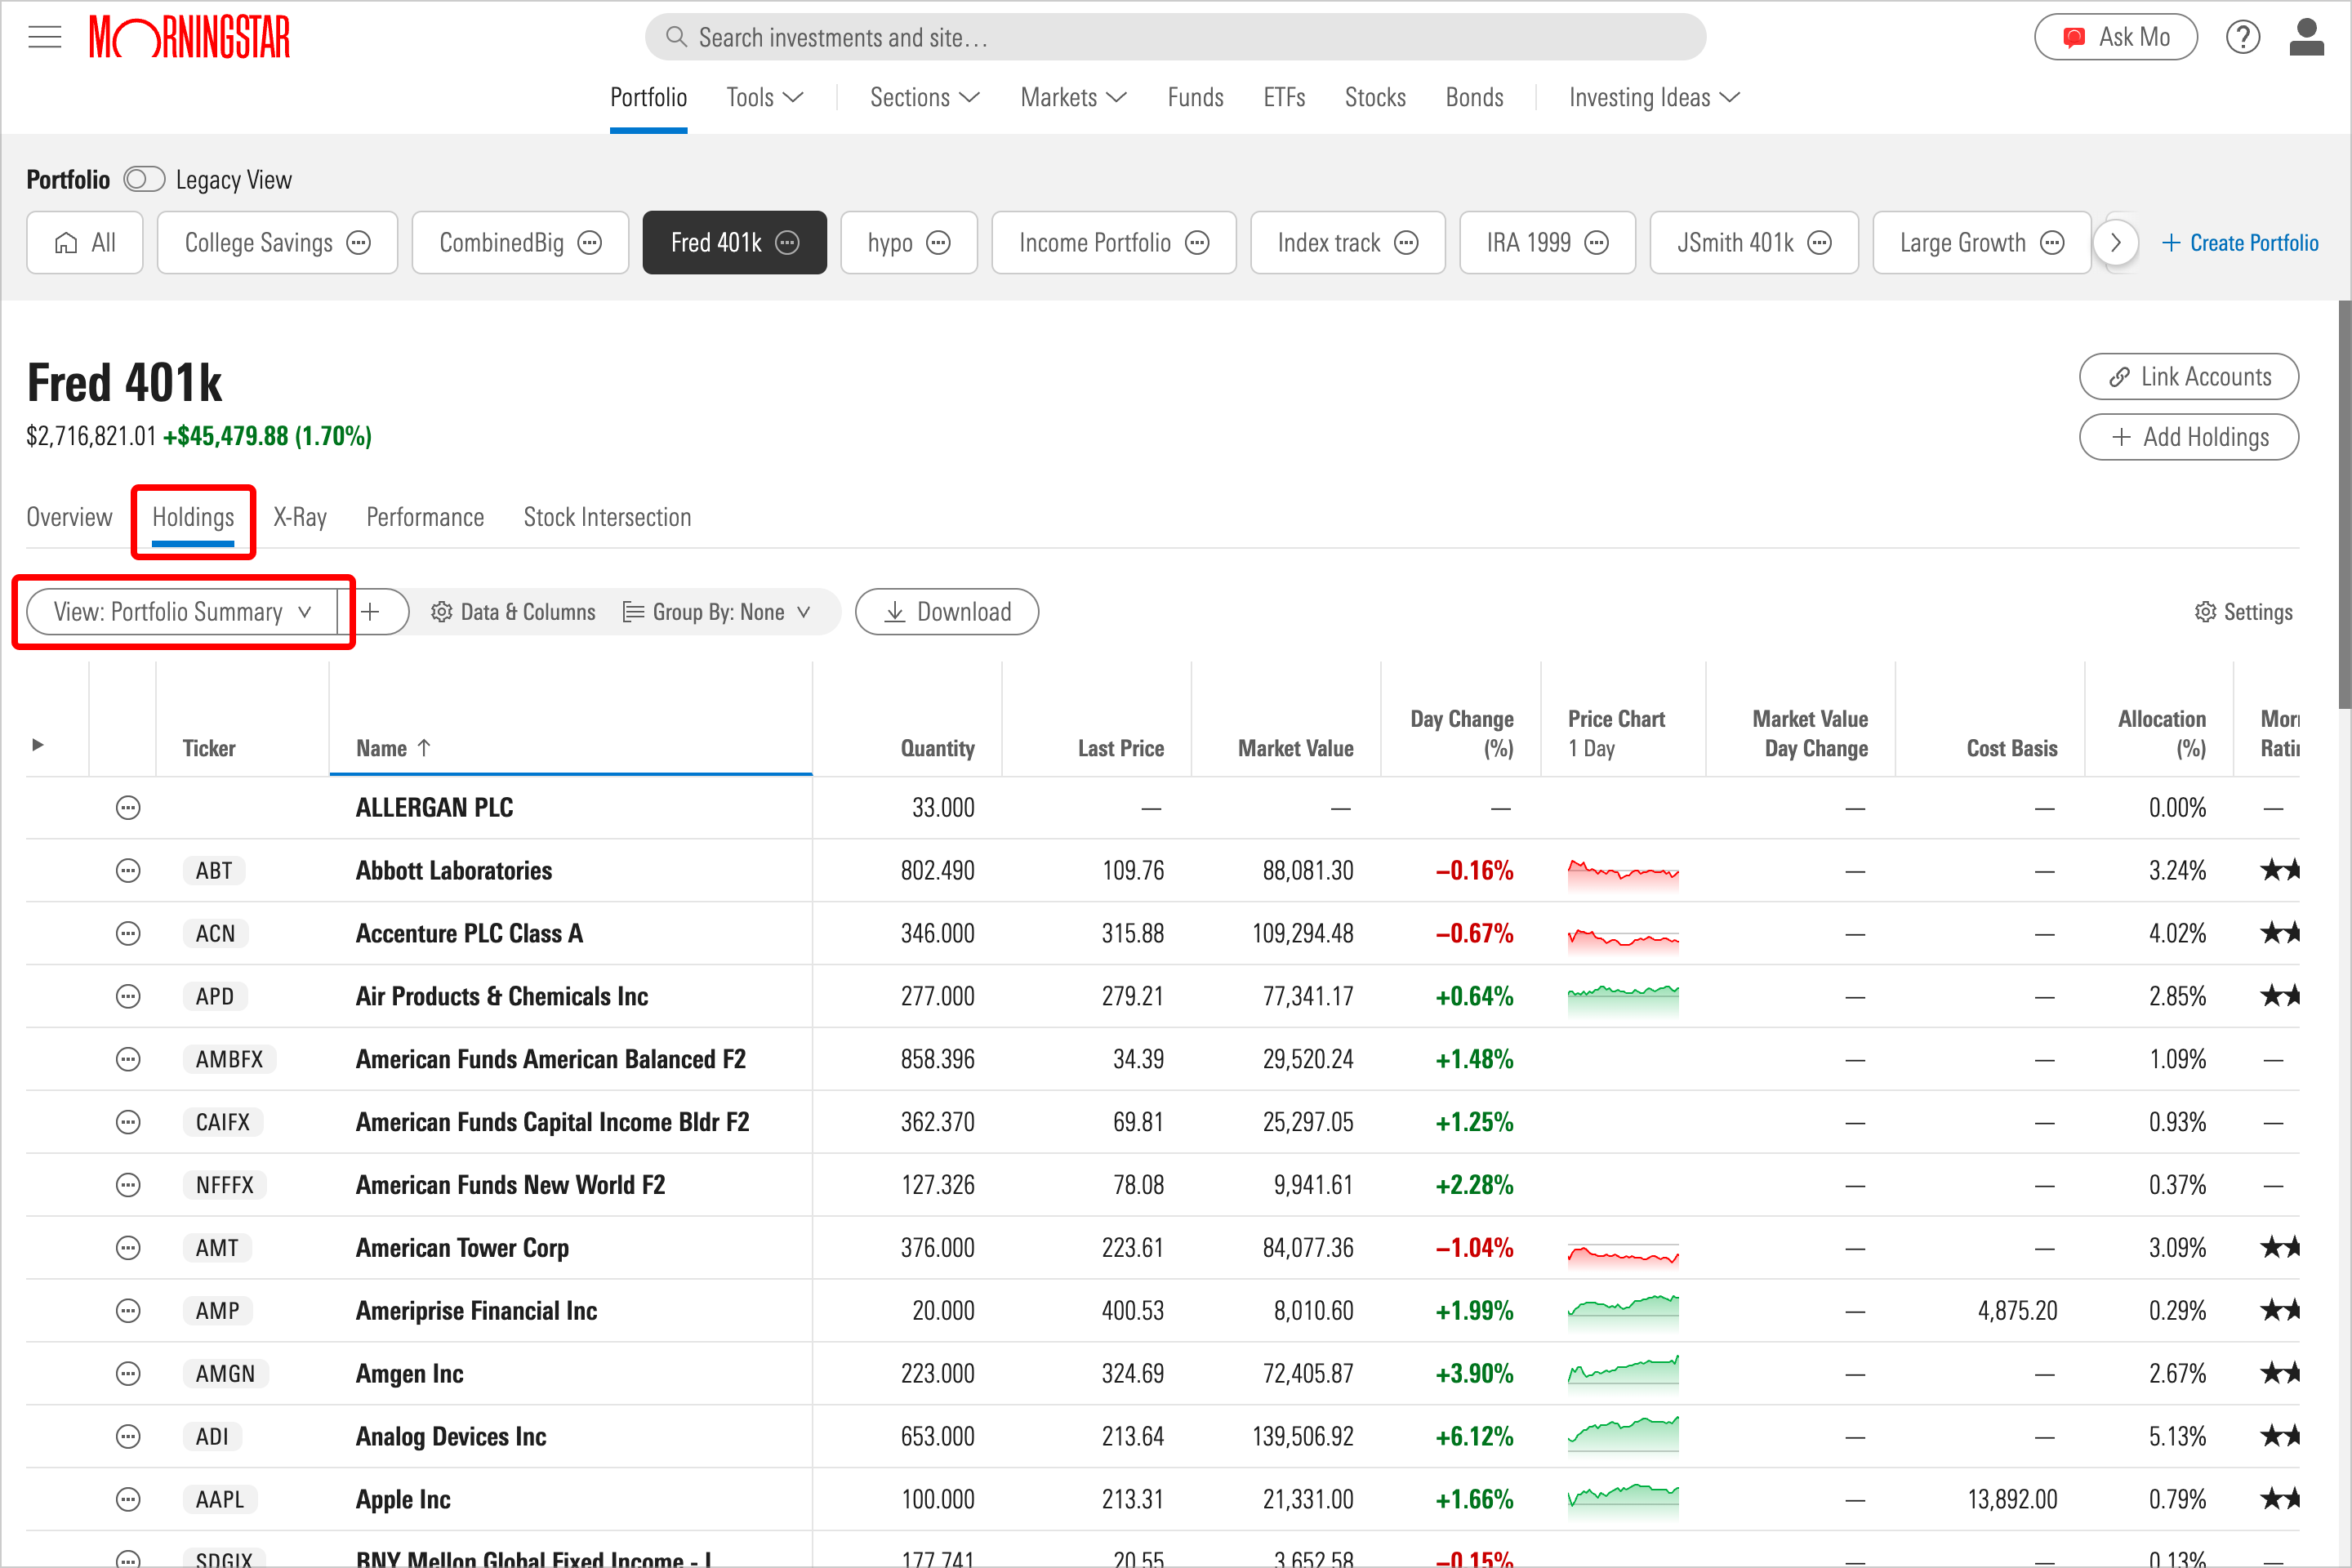Switch to Stock Intersection tab

[607, 517]
